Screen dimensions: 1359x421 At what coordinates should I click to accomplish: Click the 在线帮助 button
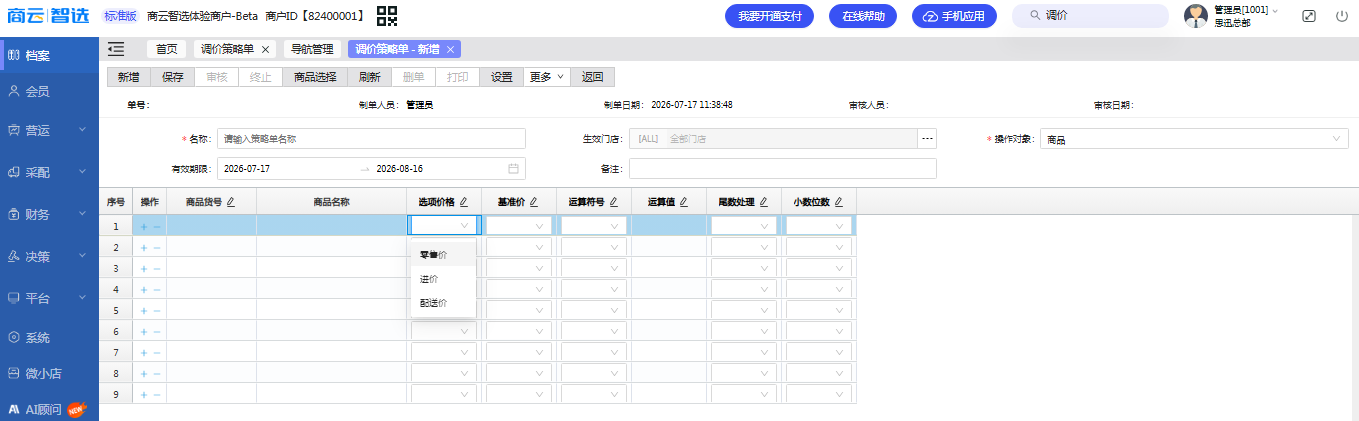tap(863, 16)
